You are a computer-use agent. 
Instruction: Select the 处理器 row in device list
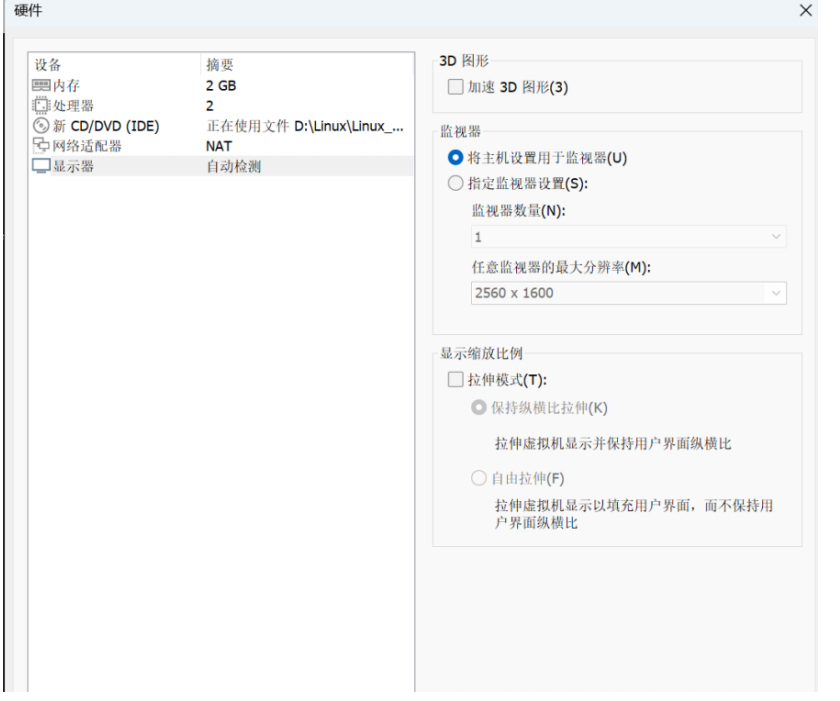pos(221,105)
